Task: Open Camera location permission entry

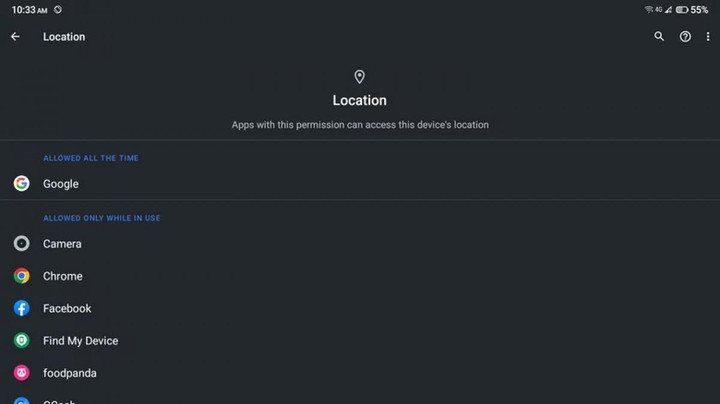Action: 360,243
